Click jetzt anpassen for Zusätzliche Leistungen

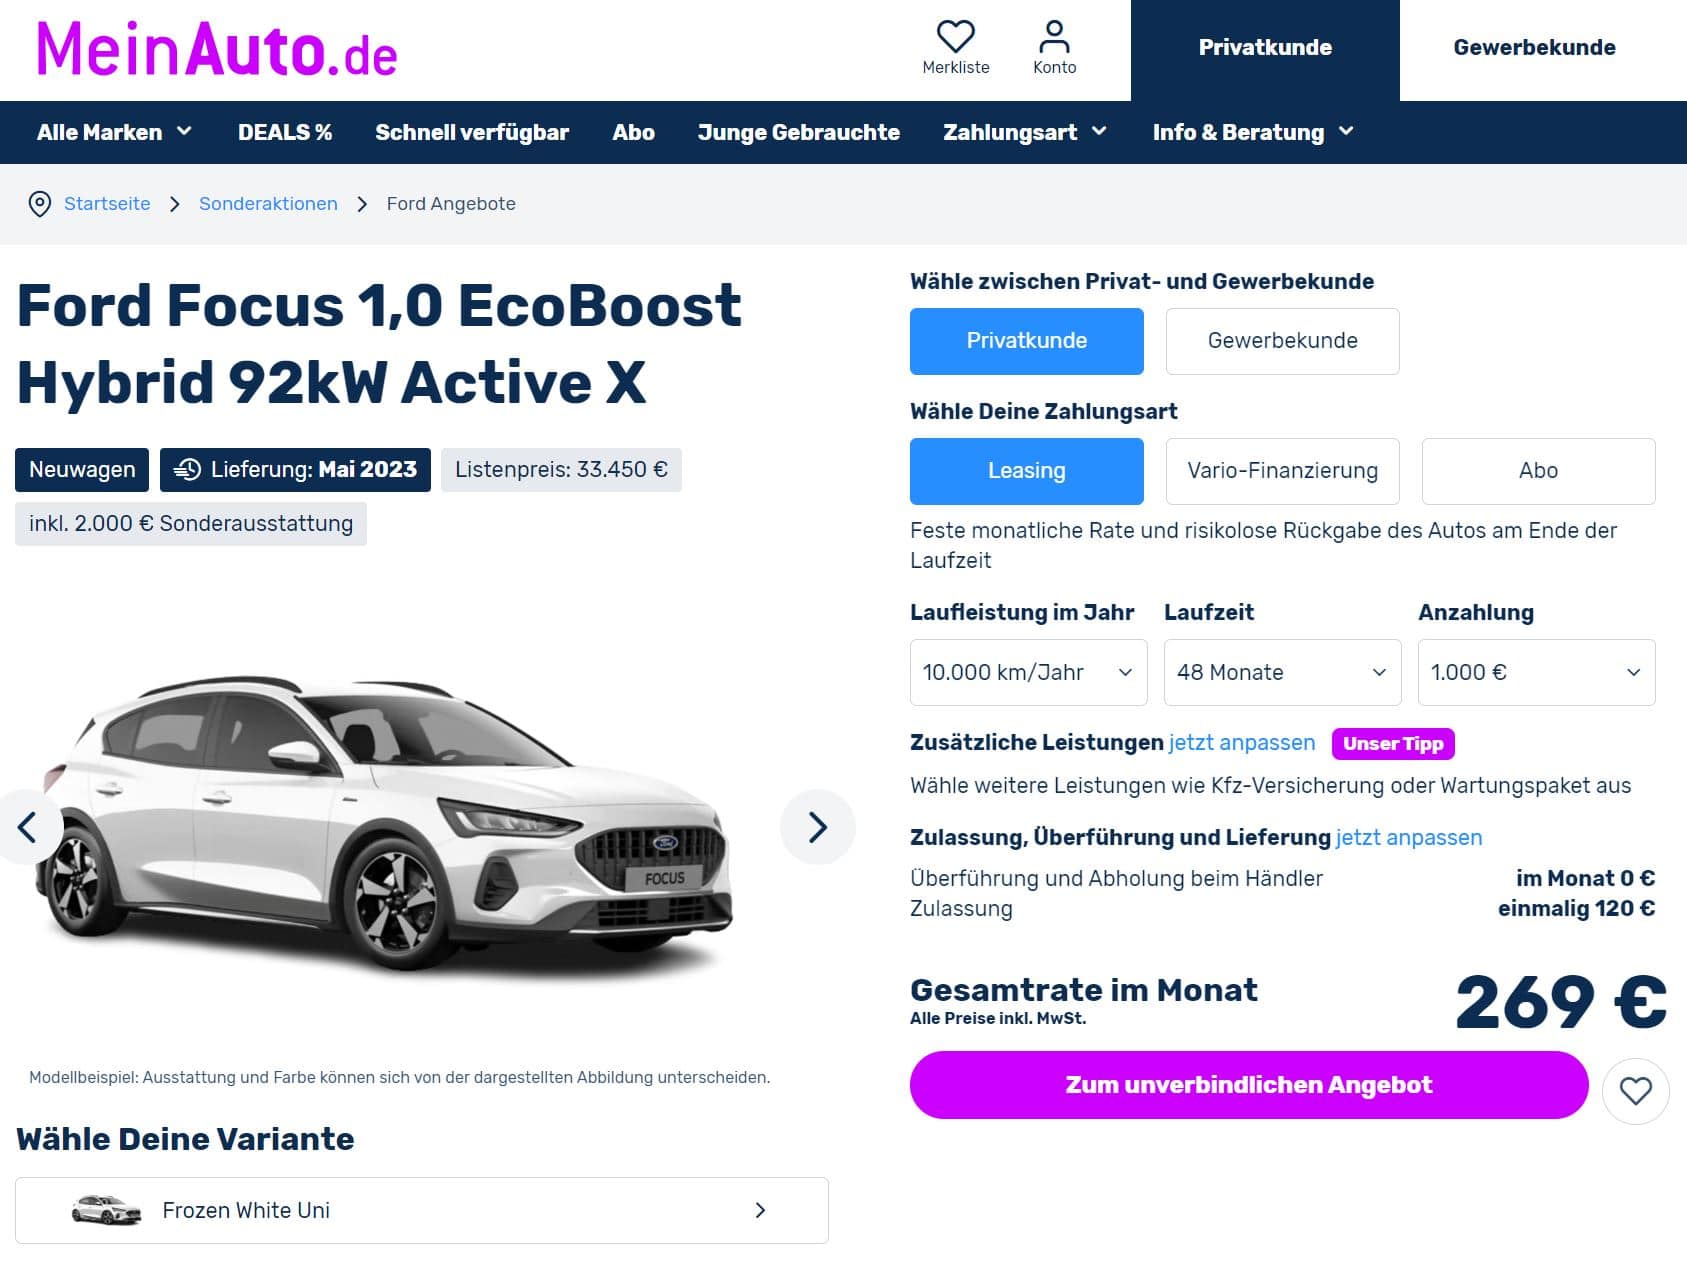[x=1242, y=743]
